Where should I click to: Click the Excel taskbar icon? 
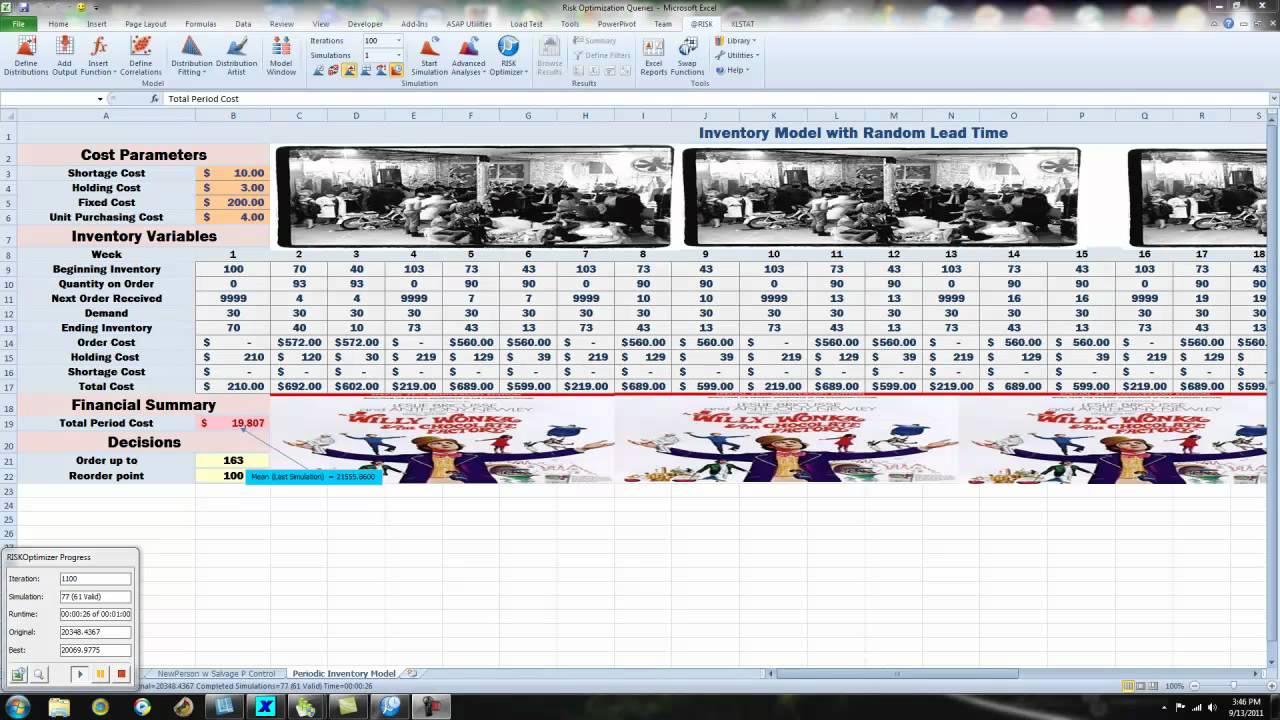point(265,707)
